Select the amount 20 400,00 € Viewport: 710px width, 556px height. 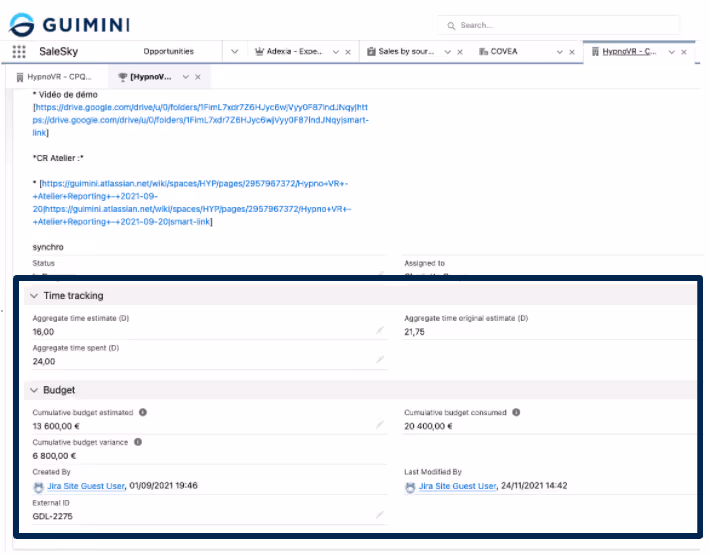point(428,426)
